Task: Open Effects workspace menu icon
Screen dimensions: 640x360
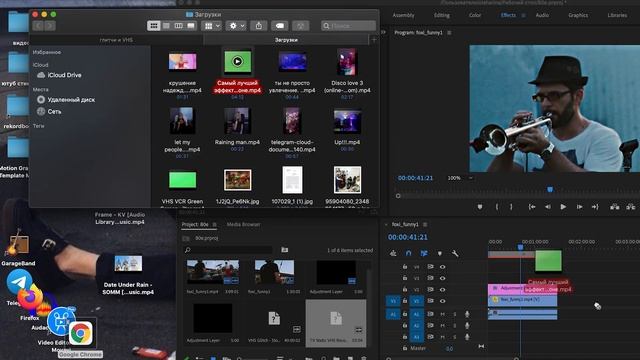Action: click(523, 15)
